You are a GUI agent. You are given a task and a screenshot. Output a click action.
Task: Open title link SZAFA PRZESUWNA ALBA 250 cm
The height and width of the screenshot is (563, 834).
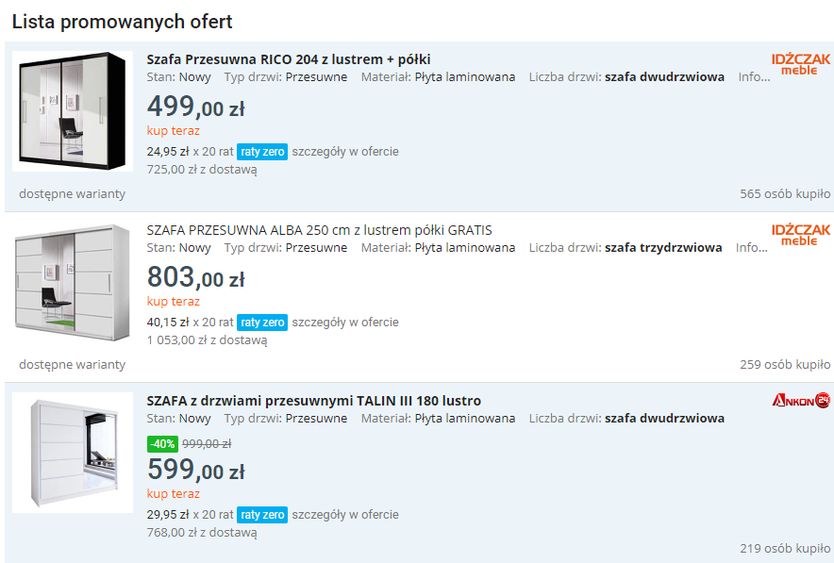[x=319, y=230]
